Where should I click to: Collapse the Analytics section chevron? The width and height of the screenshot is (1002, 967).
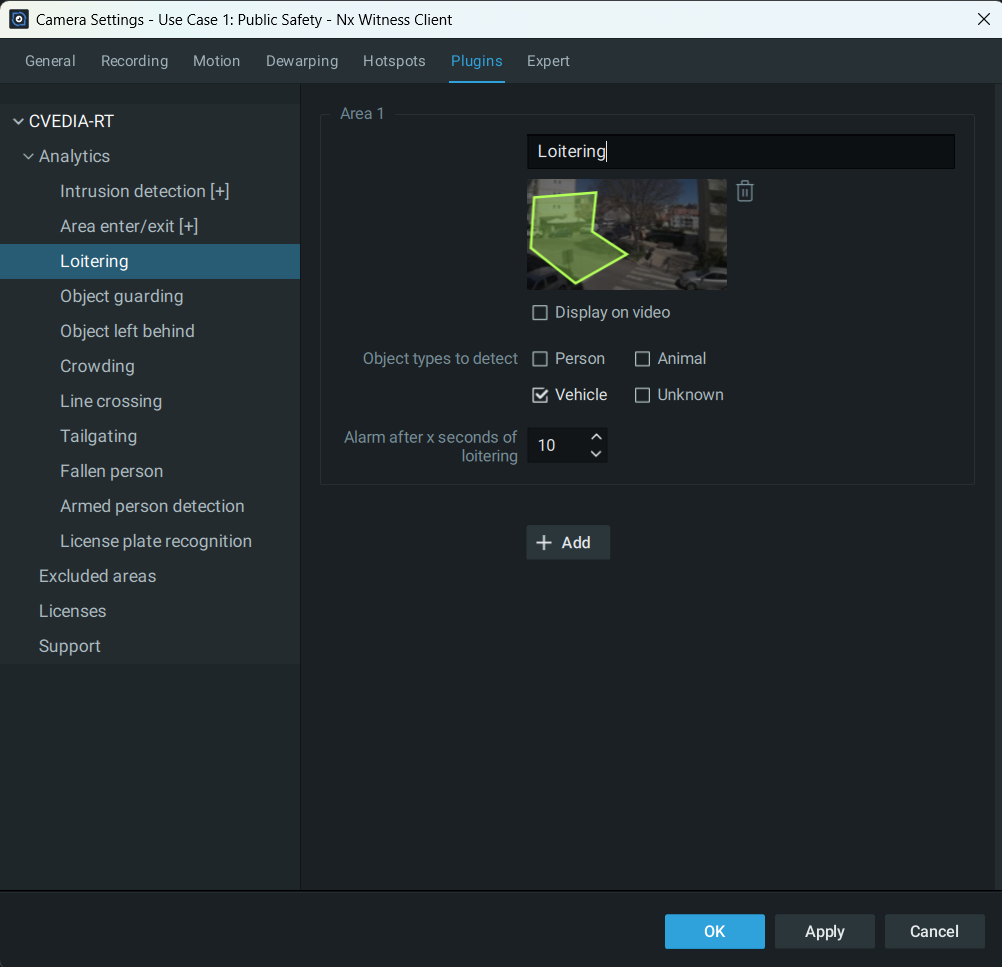[28, 157]
